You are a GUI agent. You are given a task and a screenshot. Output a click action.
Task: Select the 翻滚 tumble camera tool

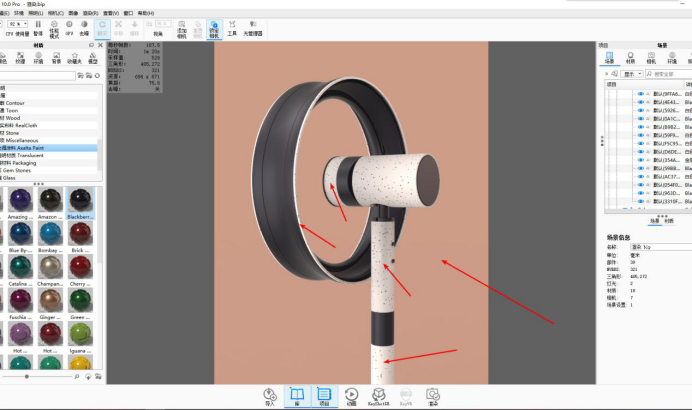click(102, 28)
